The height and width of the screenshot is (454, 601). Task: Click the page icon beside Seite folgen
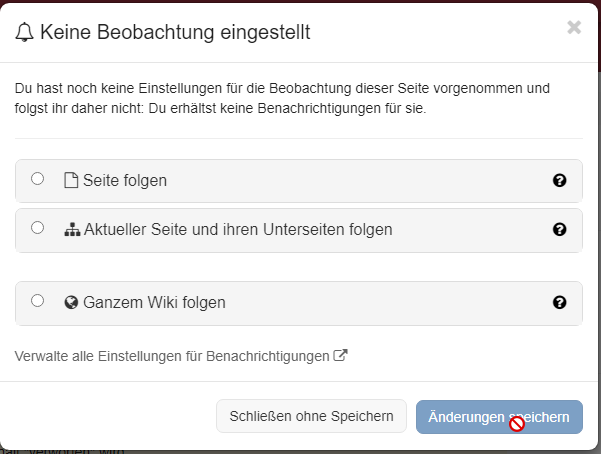(71, 180)
